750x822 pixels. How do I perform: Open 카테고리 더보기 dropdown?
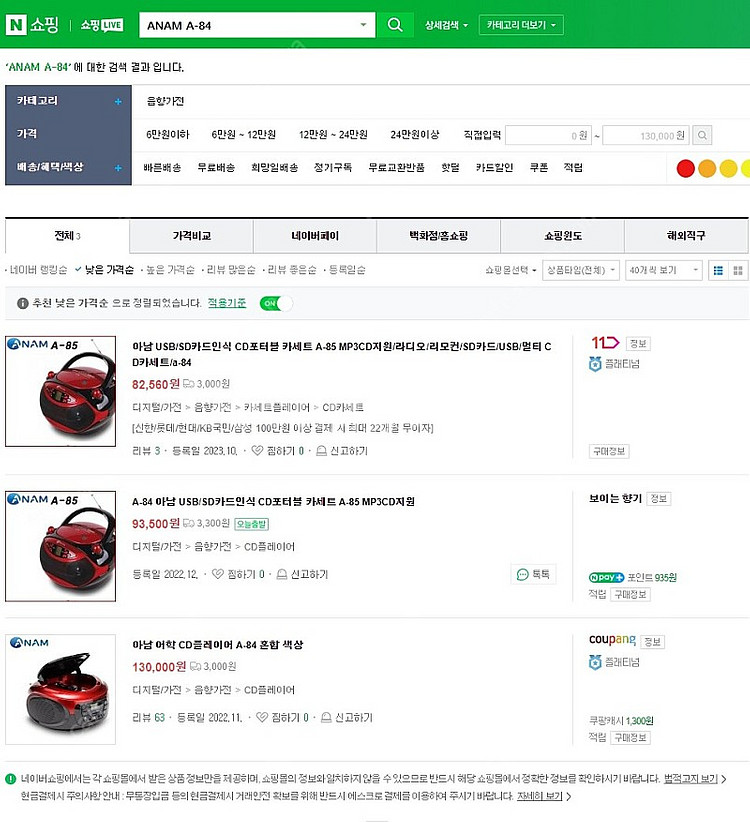tap(521, 25)
